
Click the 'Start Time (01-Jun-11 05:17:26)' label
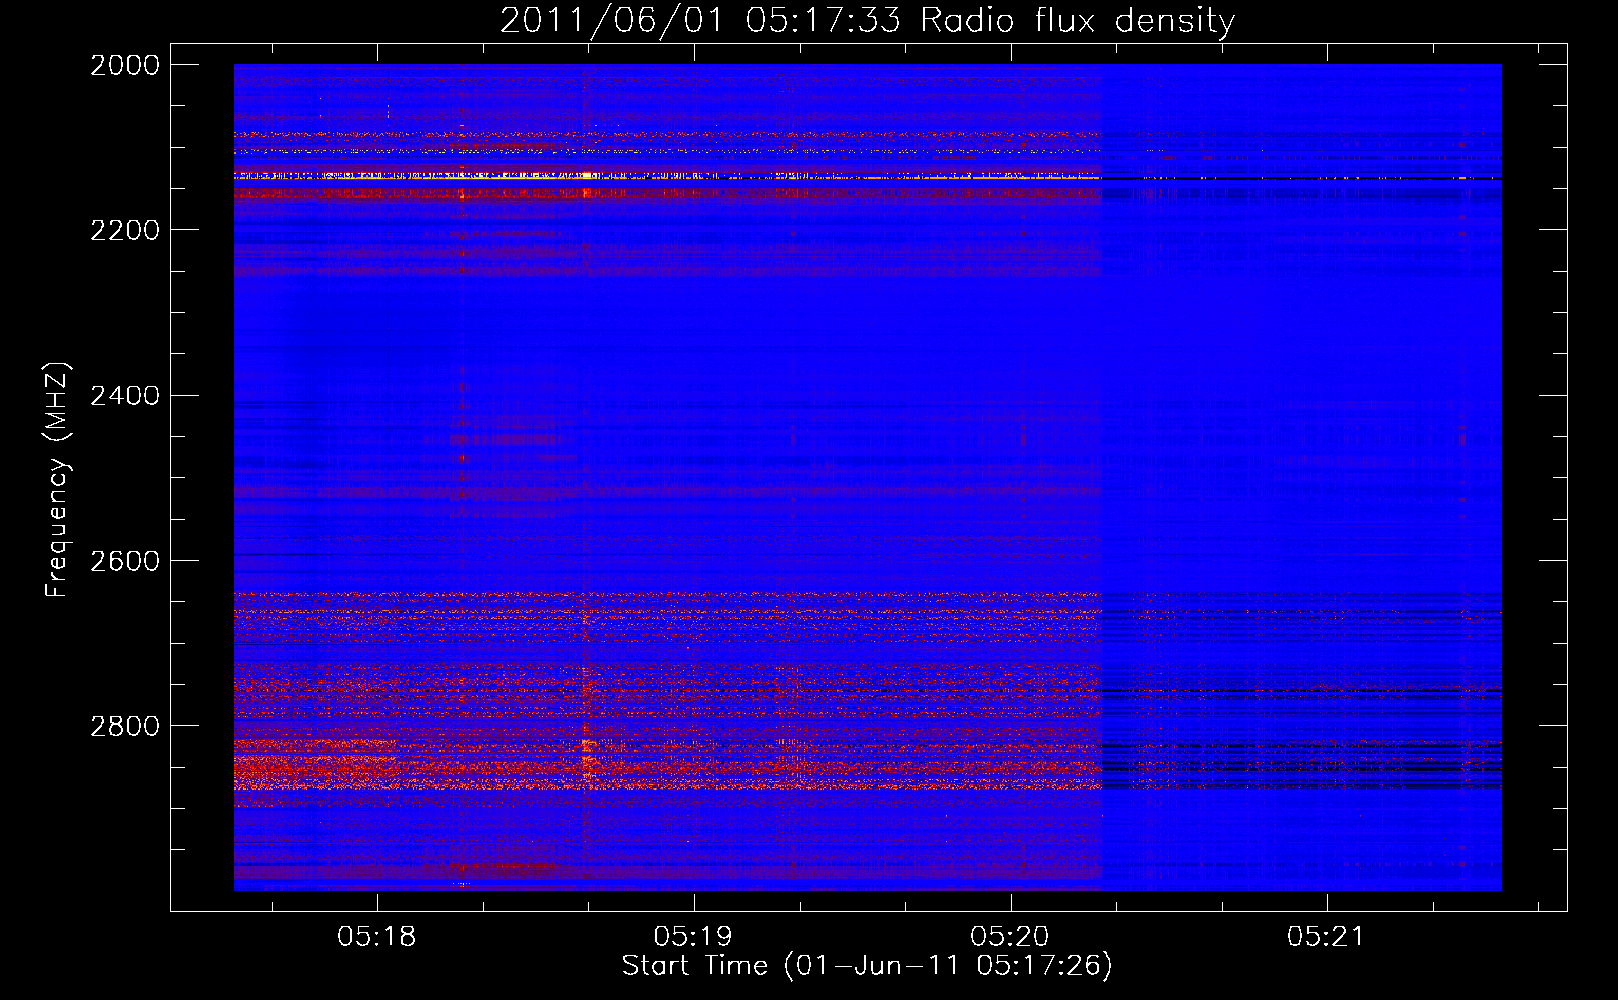pos(867,966)
